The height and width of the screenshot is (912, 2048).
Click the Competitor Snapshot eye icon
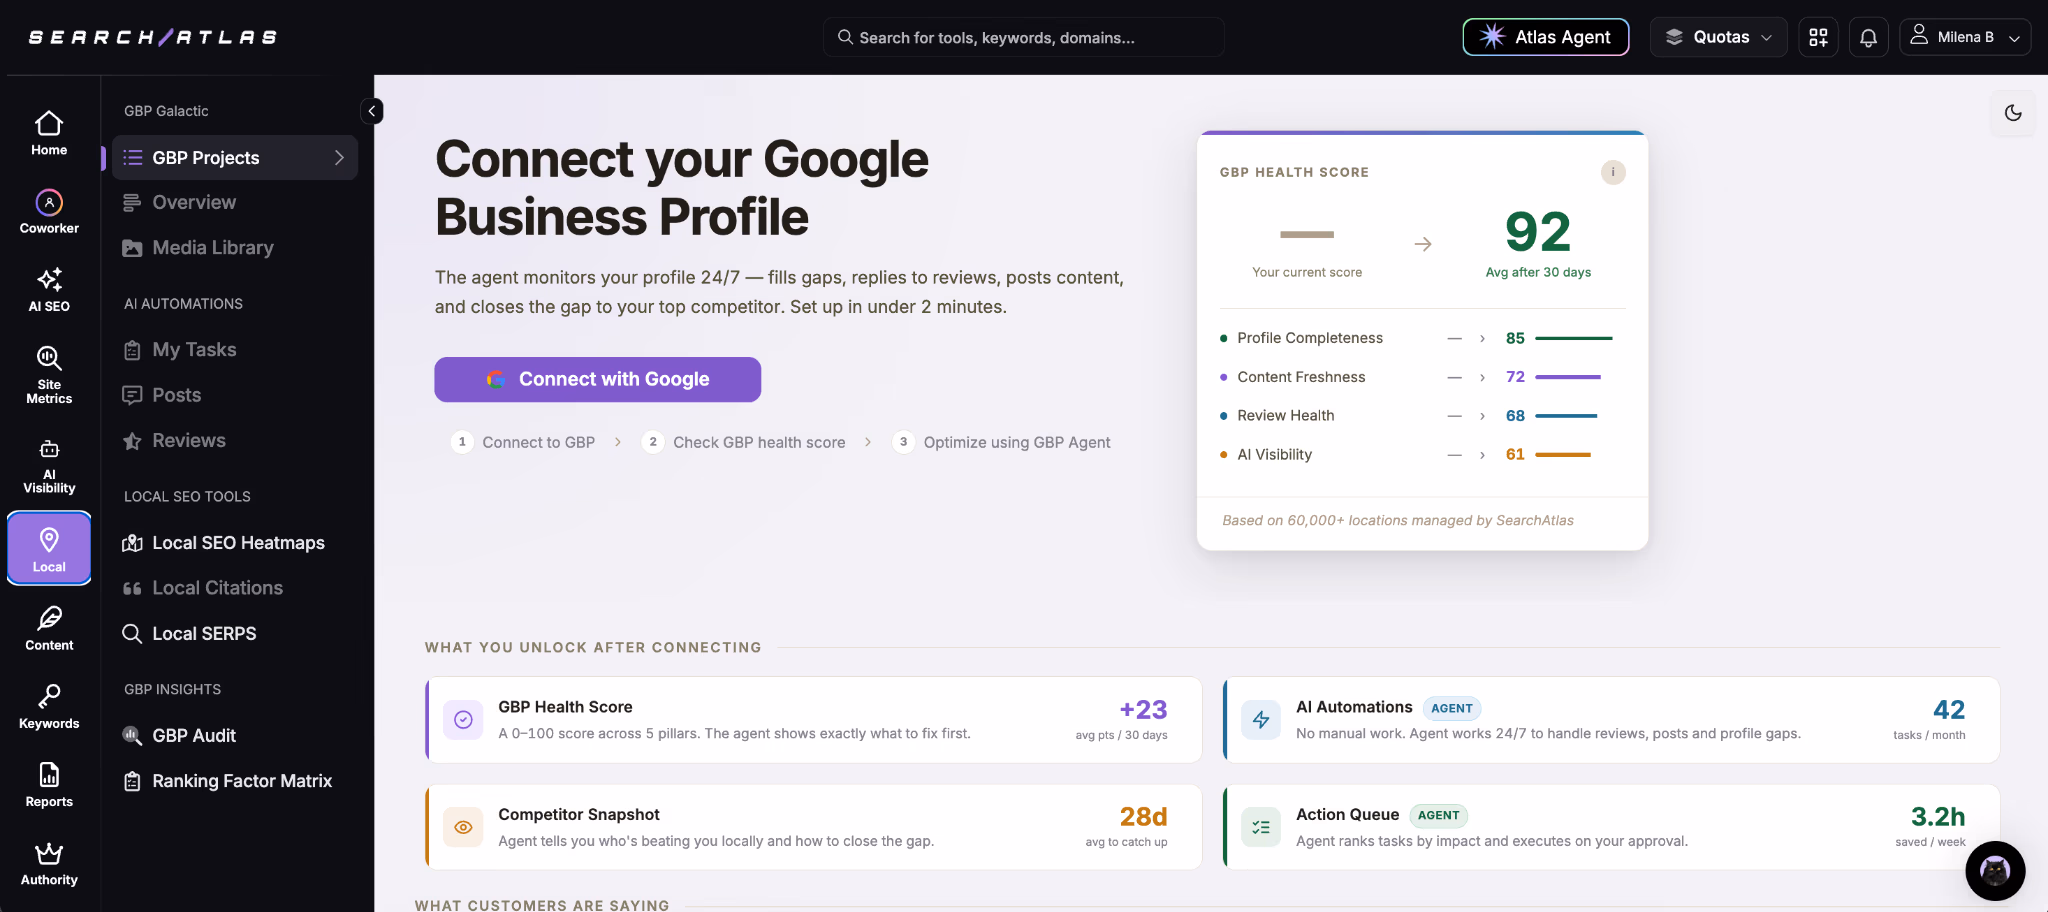click(x=463, y=827)
